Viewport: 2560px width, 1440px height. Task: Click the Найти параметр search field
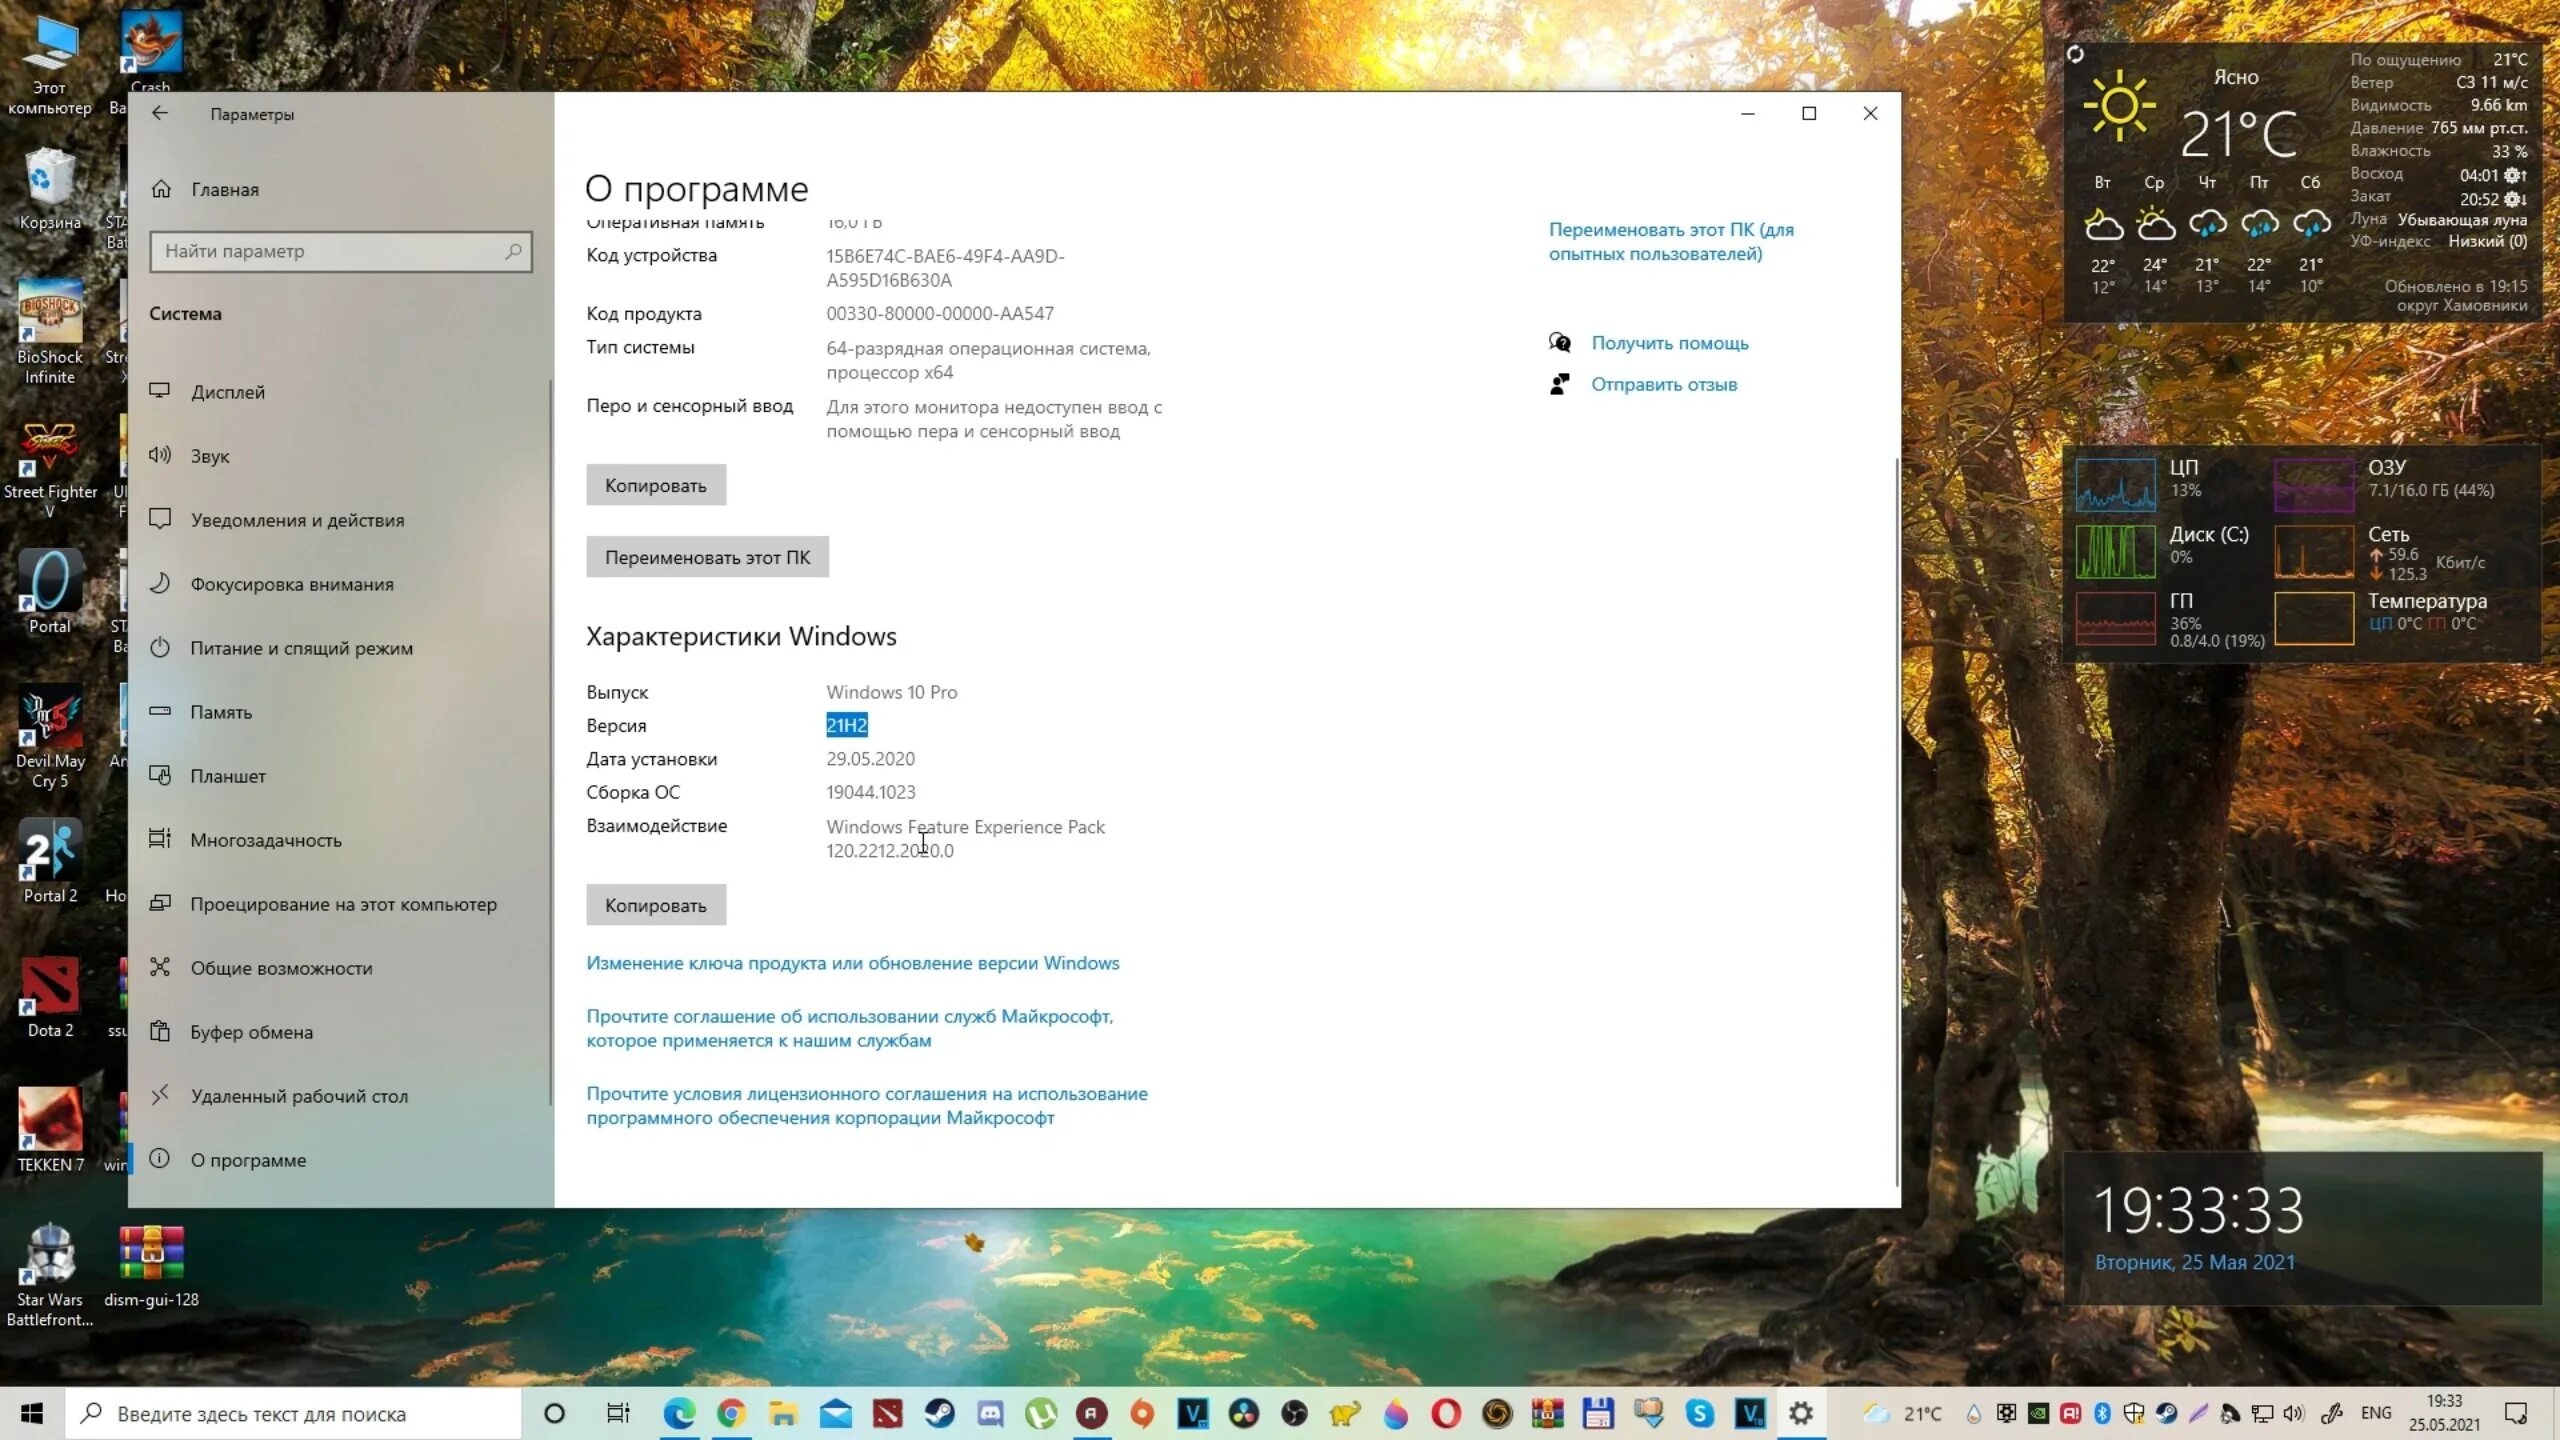click(x=340, y=252)
